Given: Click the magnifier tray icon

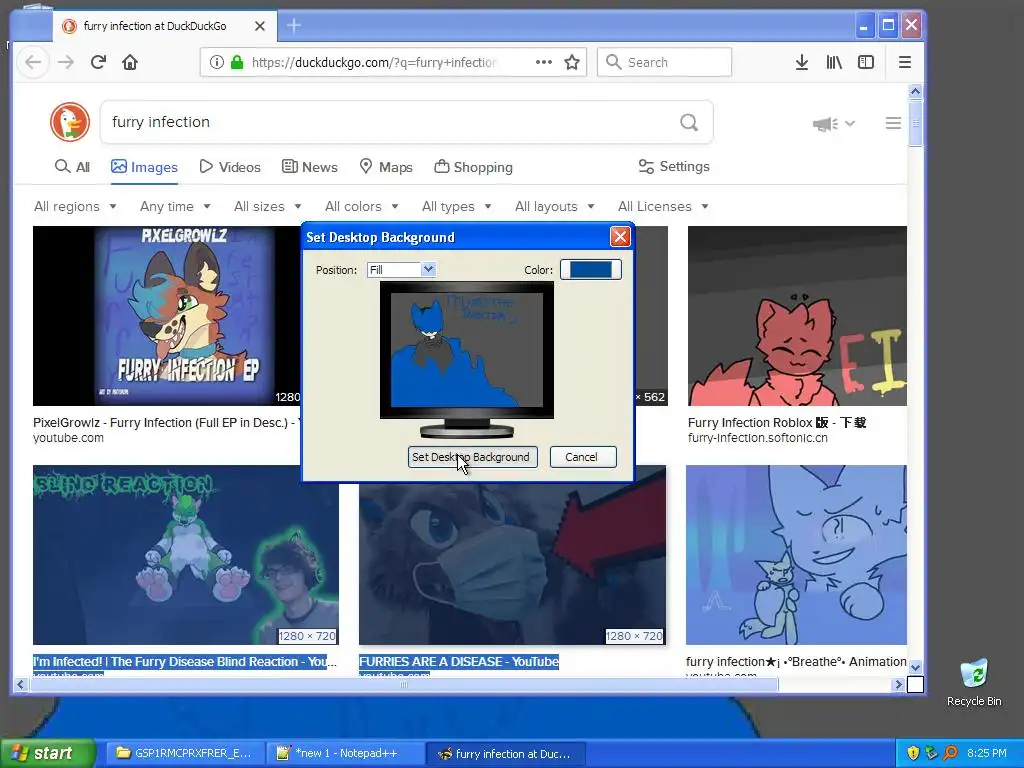Looking at the screenshot, I should pyautogui.click(x=950, y=753).
